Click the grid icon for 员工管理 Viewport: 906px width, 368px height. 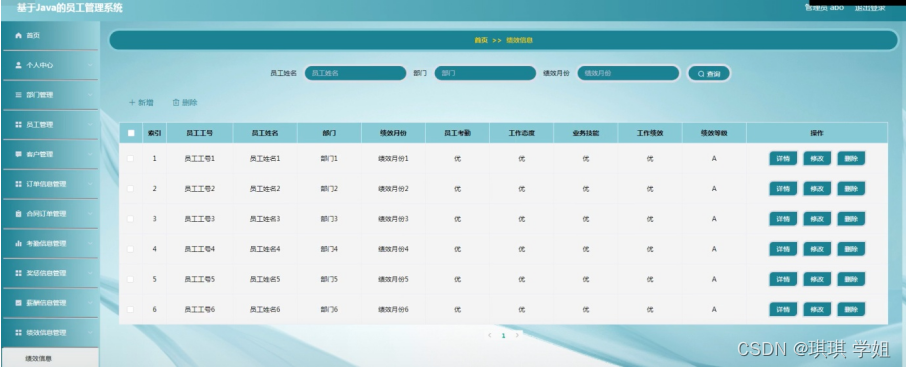18,125
